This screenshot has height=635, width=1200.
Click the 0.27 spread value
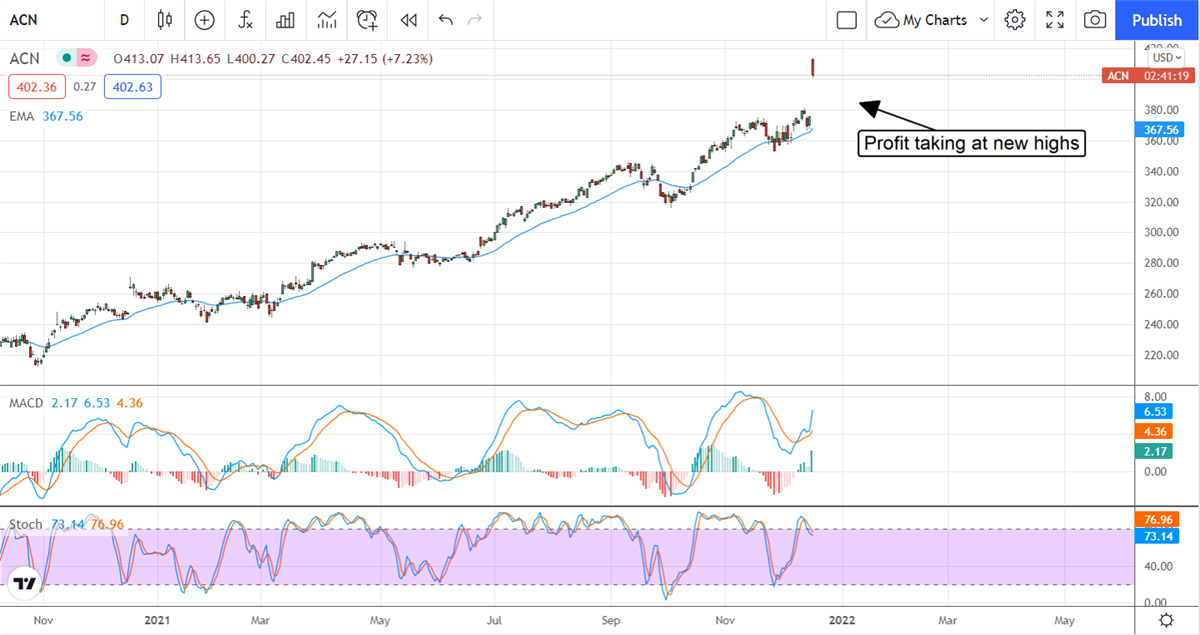(85, 87)
